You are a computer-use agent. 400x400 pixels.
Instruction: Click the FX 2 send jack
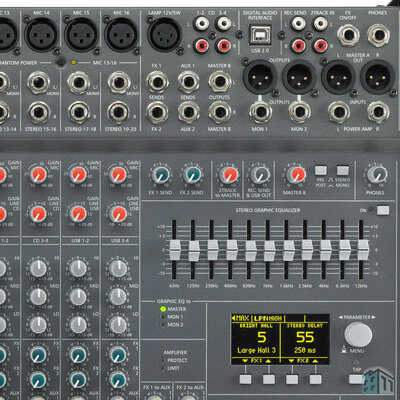pos(157,112)
